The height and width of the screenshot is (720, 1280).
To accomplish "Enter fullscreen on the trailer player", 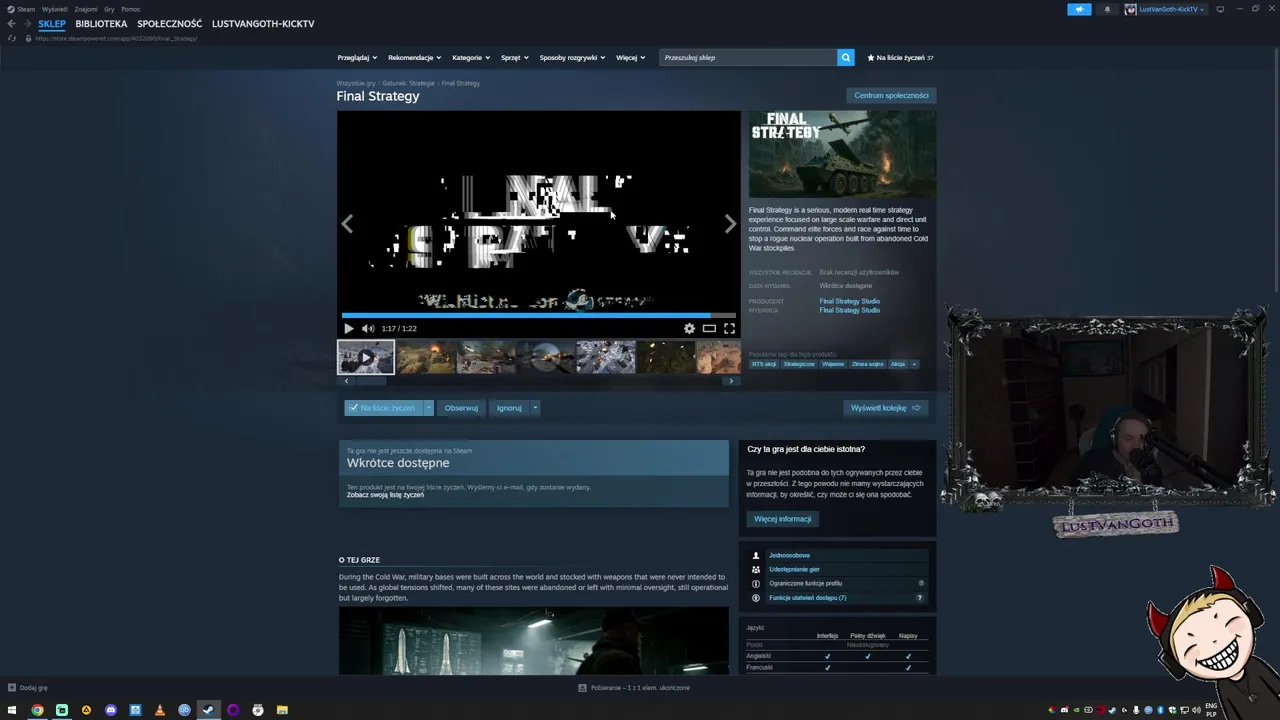I will 729,328.
